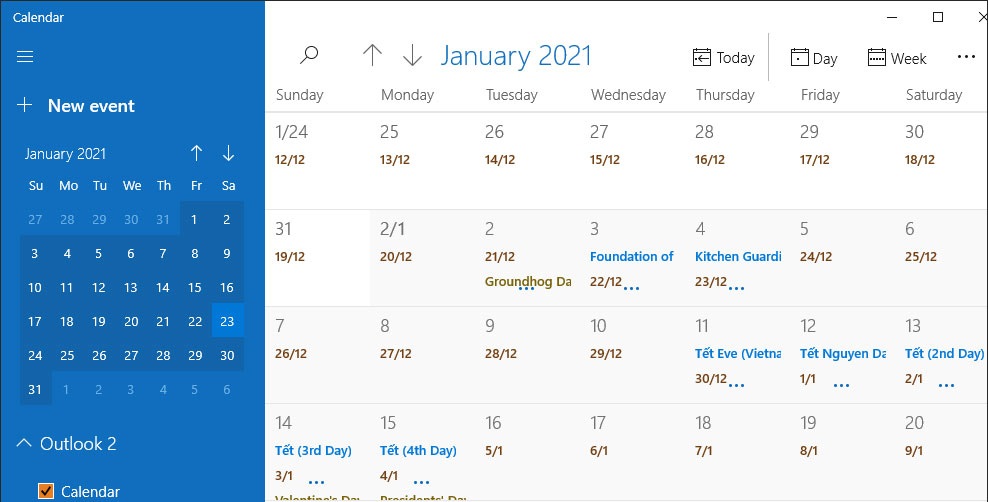
Task: Switch to Week view
Action: click(x=897, y=58)
